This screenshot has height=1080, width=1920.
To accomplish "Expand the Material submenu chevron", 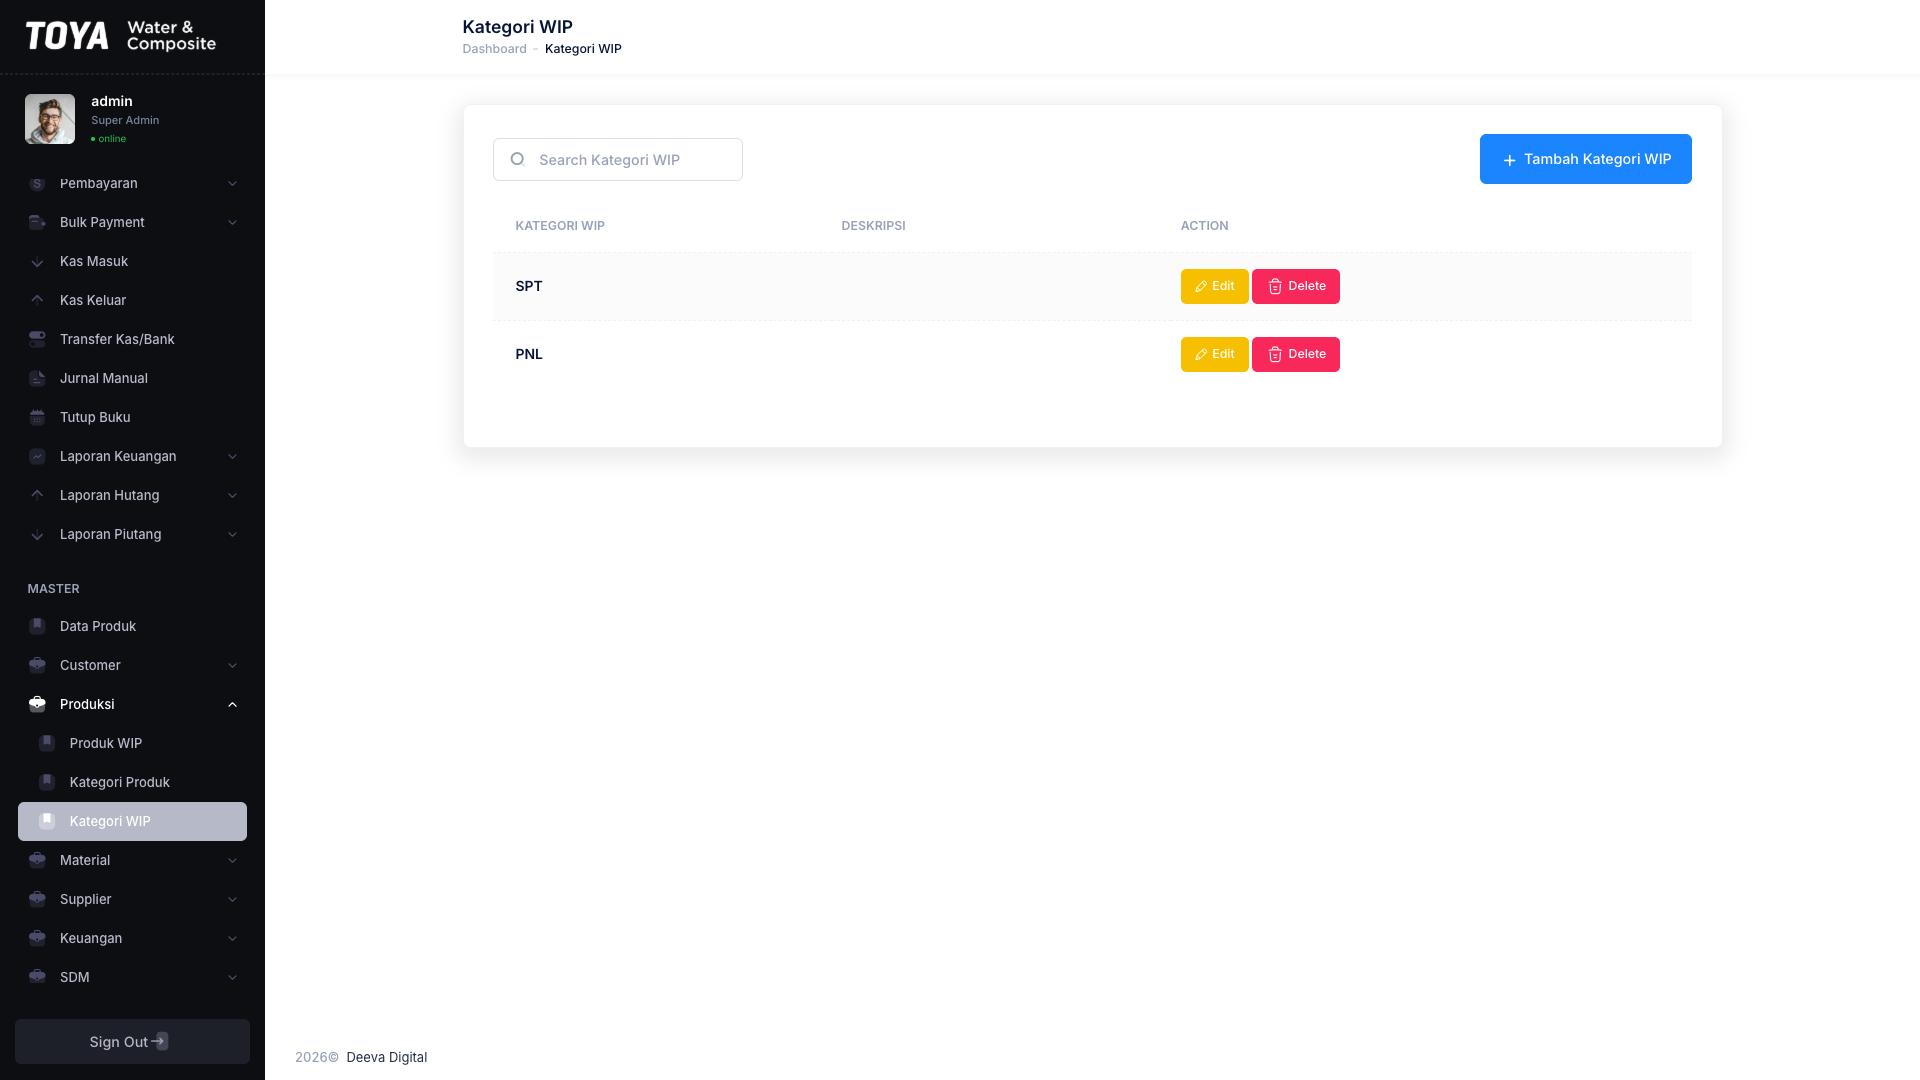I will [232, 861].
